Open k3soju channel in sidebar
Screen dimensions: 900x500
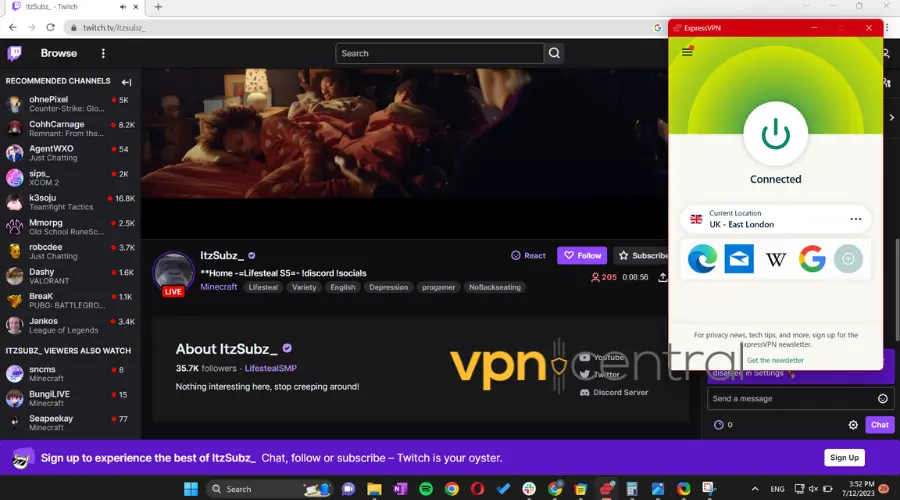(70, 203)
